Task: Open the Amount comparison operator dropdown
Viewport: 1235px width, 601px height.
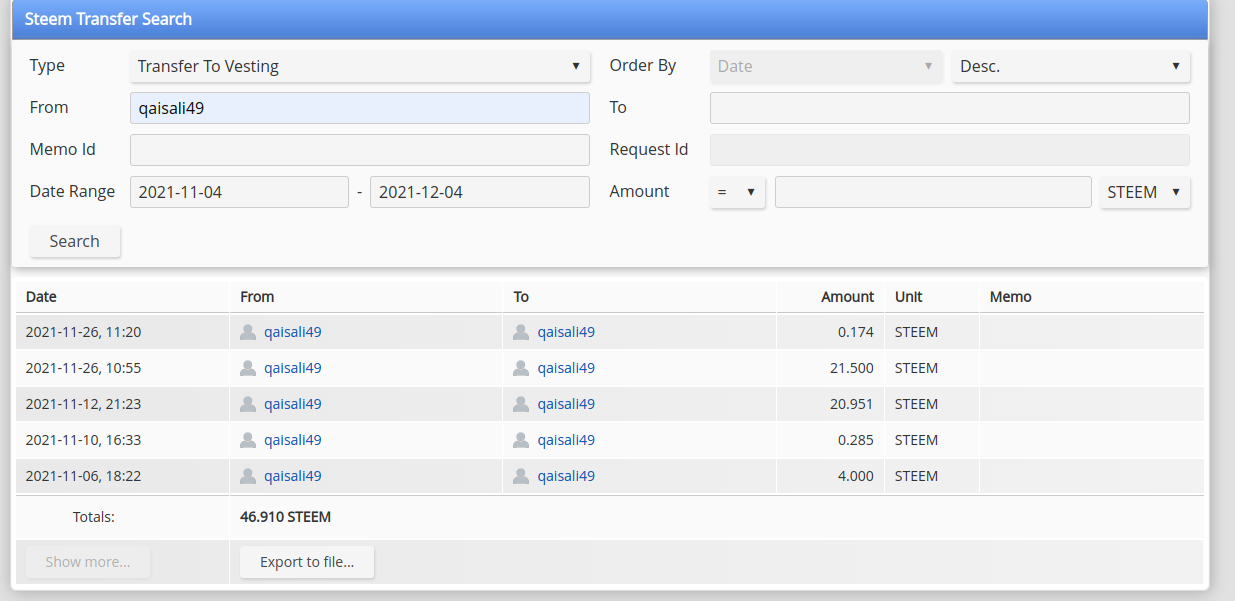Action: point(737,192)
